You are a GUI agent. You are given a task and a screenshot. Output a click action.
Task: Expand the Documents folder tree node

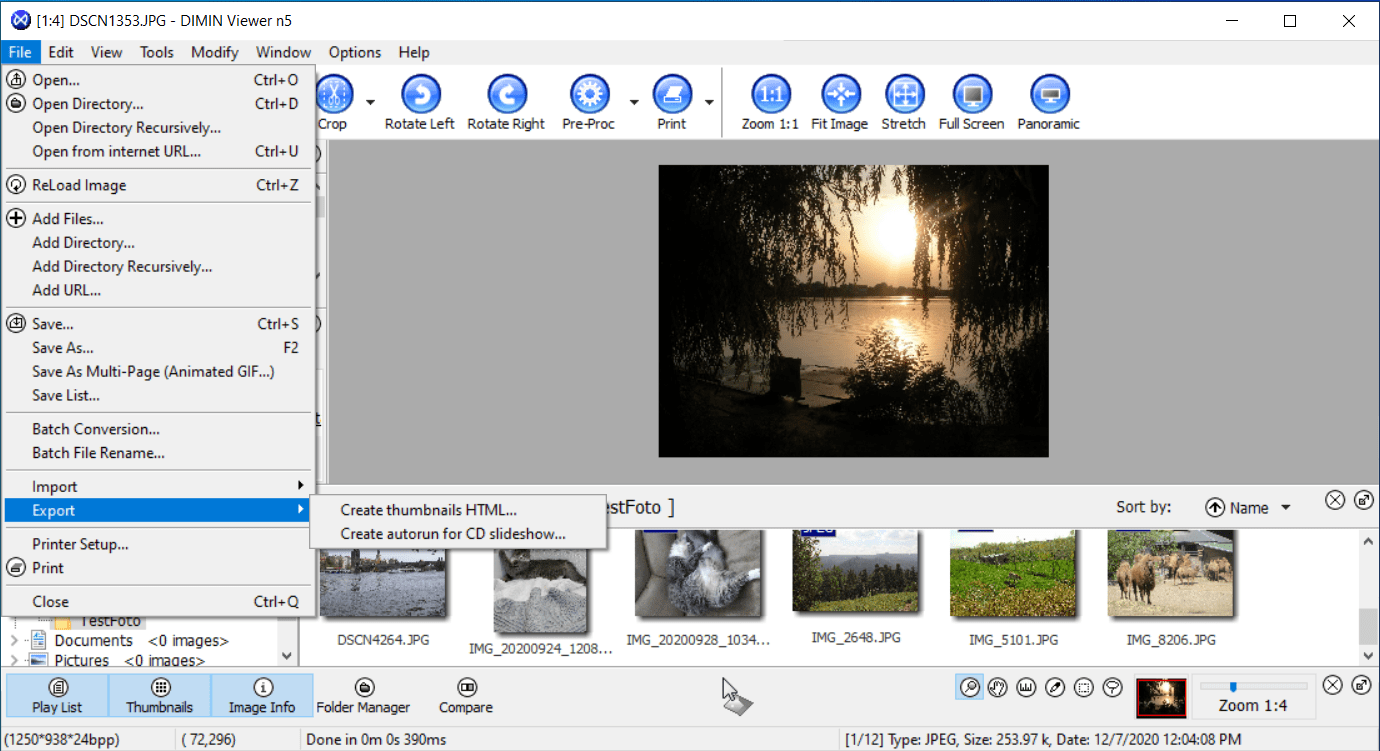(x=14, y=641)
